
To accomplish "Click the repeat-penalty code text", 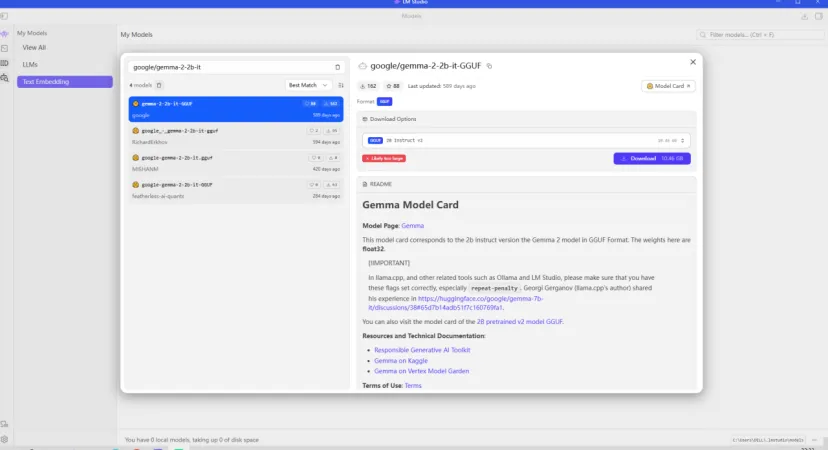I will coord(494,288).
